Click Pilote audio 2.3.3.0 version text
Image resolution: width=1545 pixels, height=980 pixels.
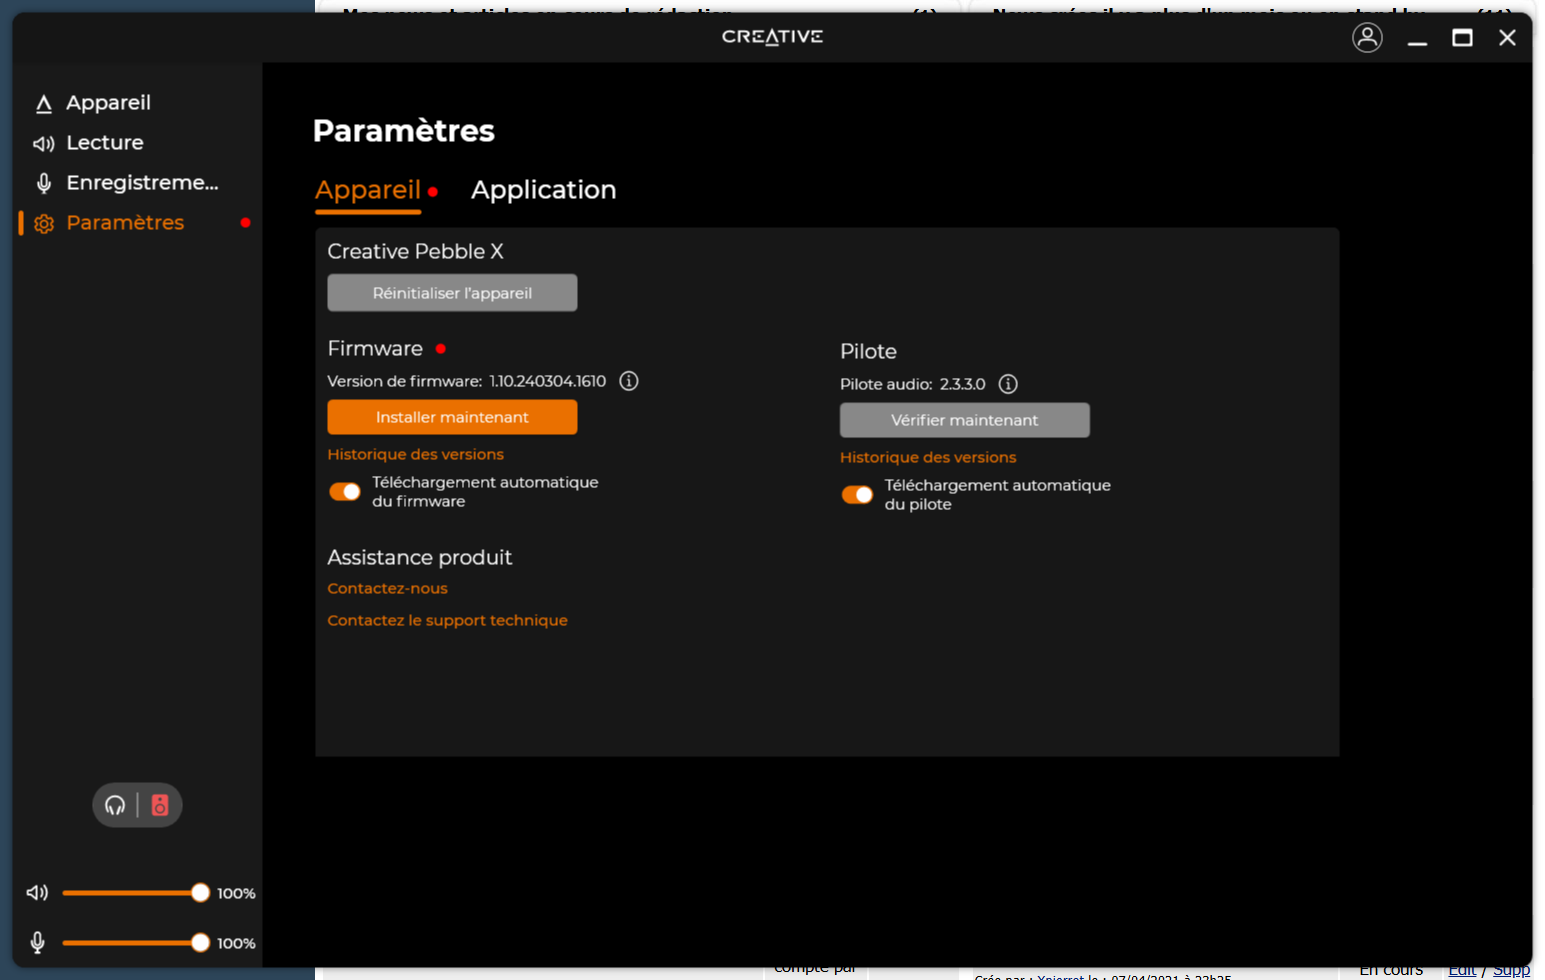pyautogui.click(x=913, y=384)
